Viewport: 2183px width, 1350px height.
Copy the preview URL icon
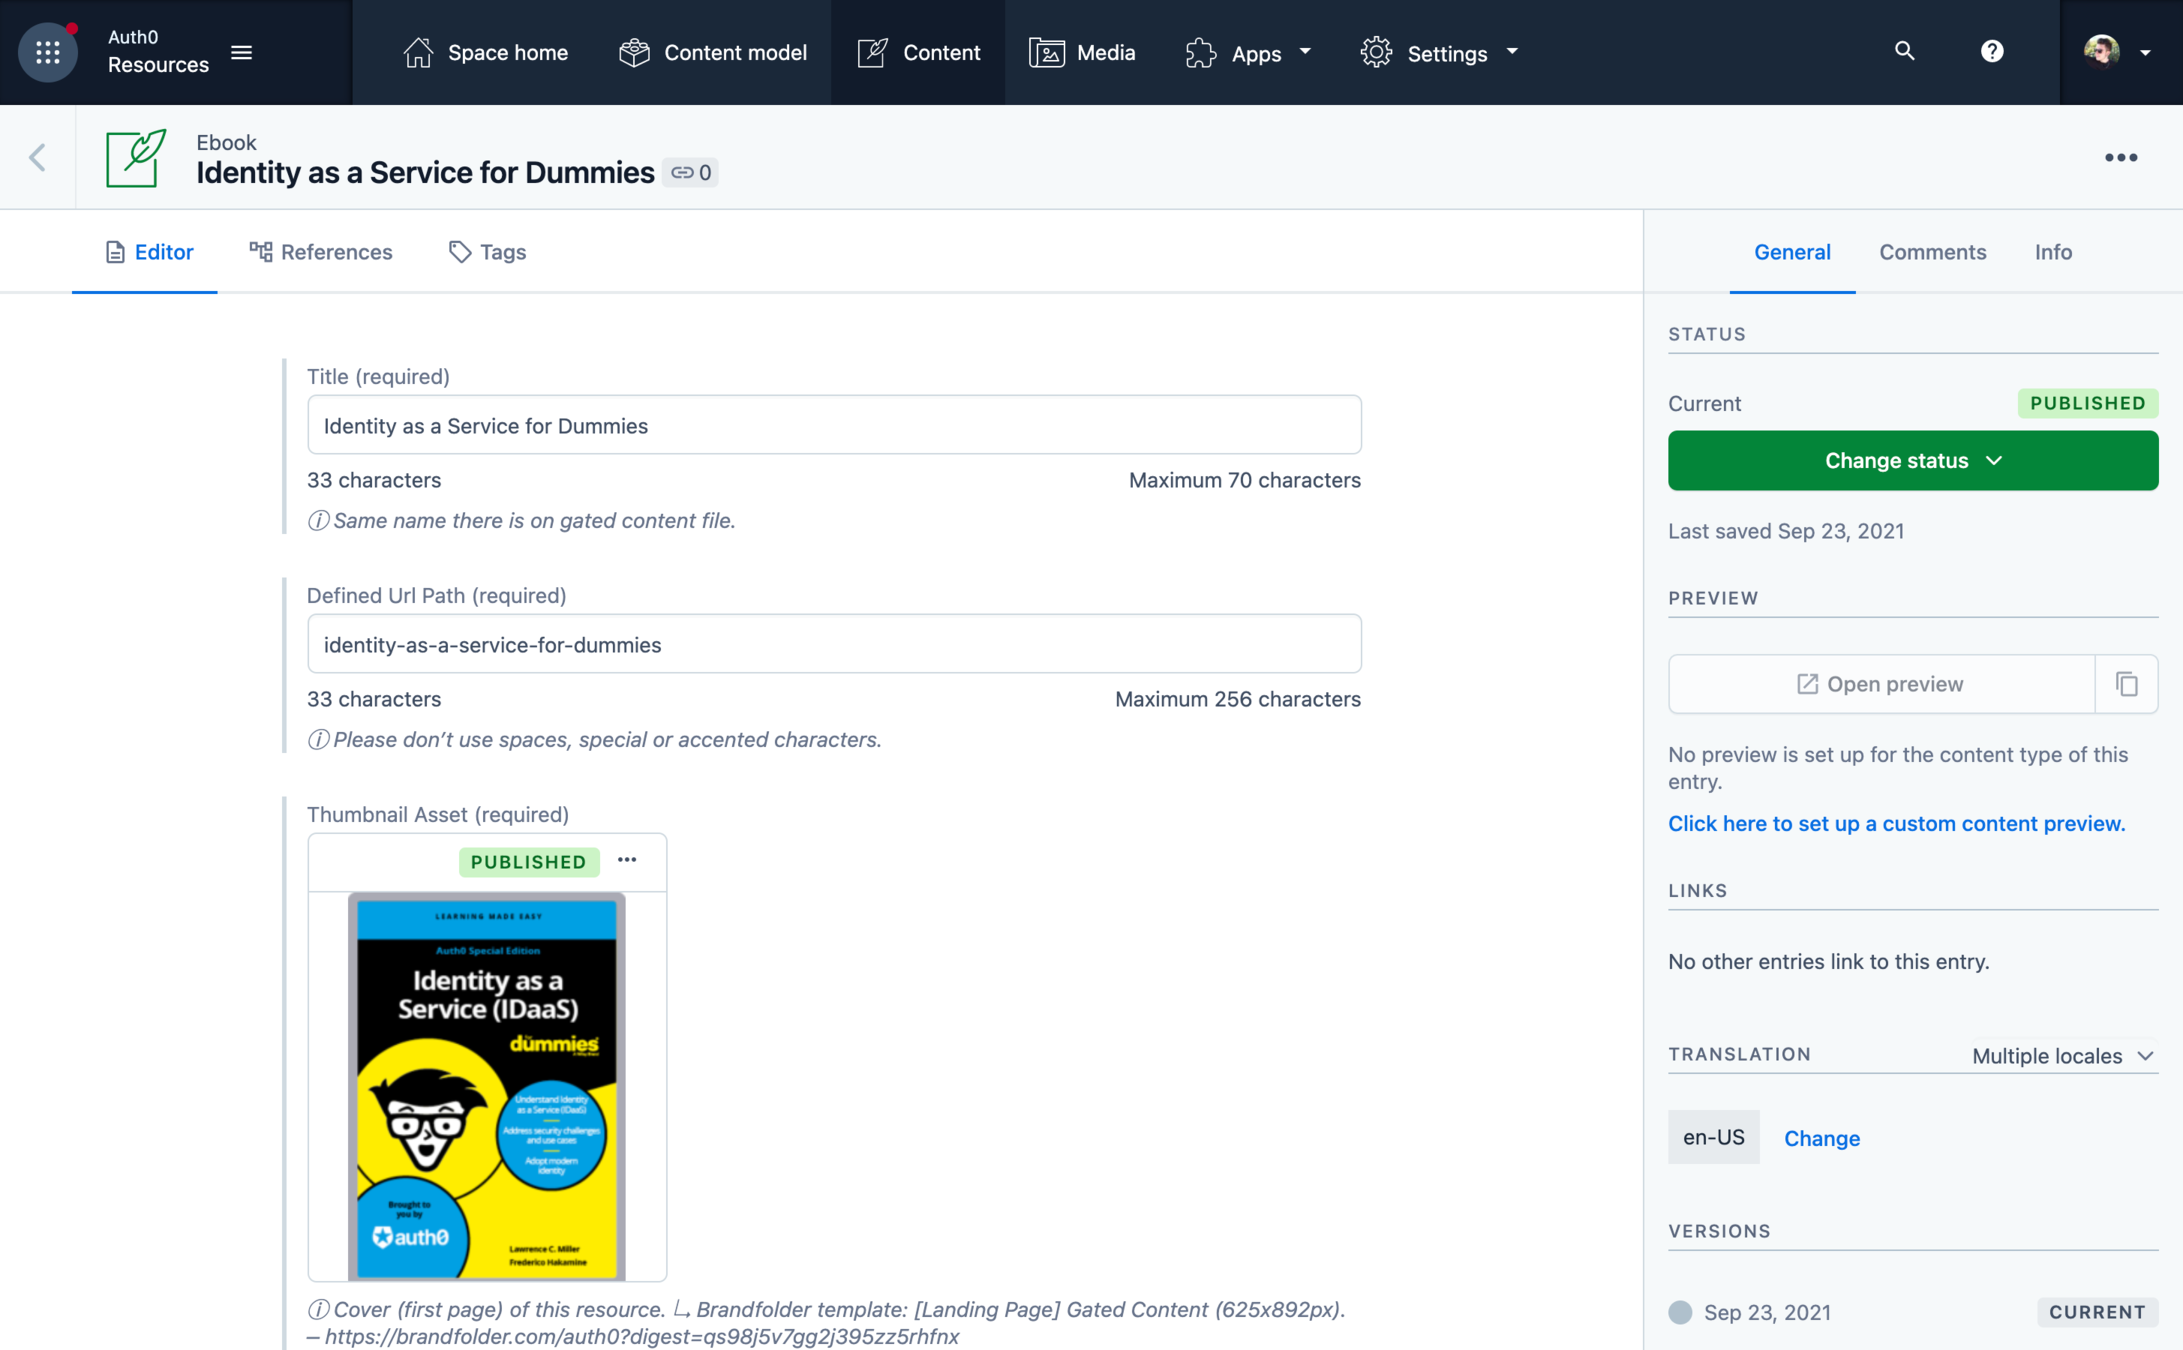pos(2126,684)
